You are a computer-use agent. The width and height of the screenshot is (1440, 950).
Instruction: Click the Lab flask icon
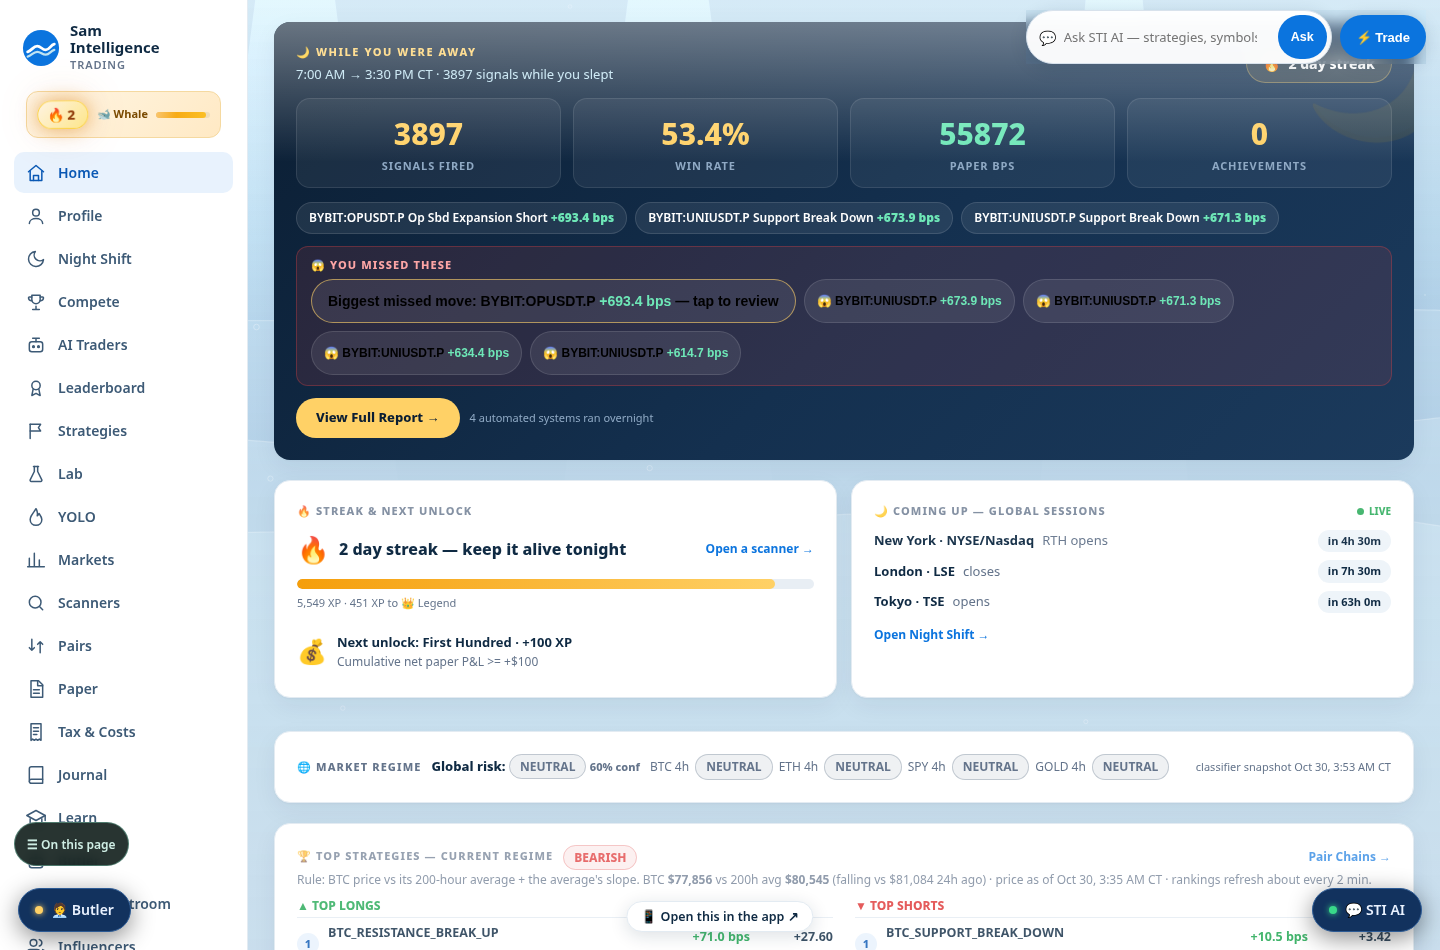36,474
